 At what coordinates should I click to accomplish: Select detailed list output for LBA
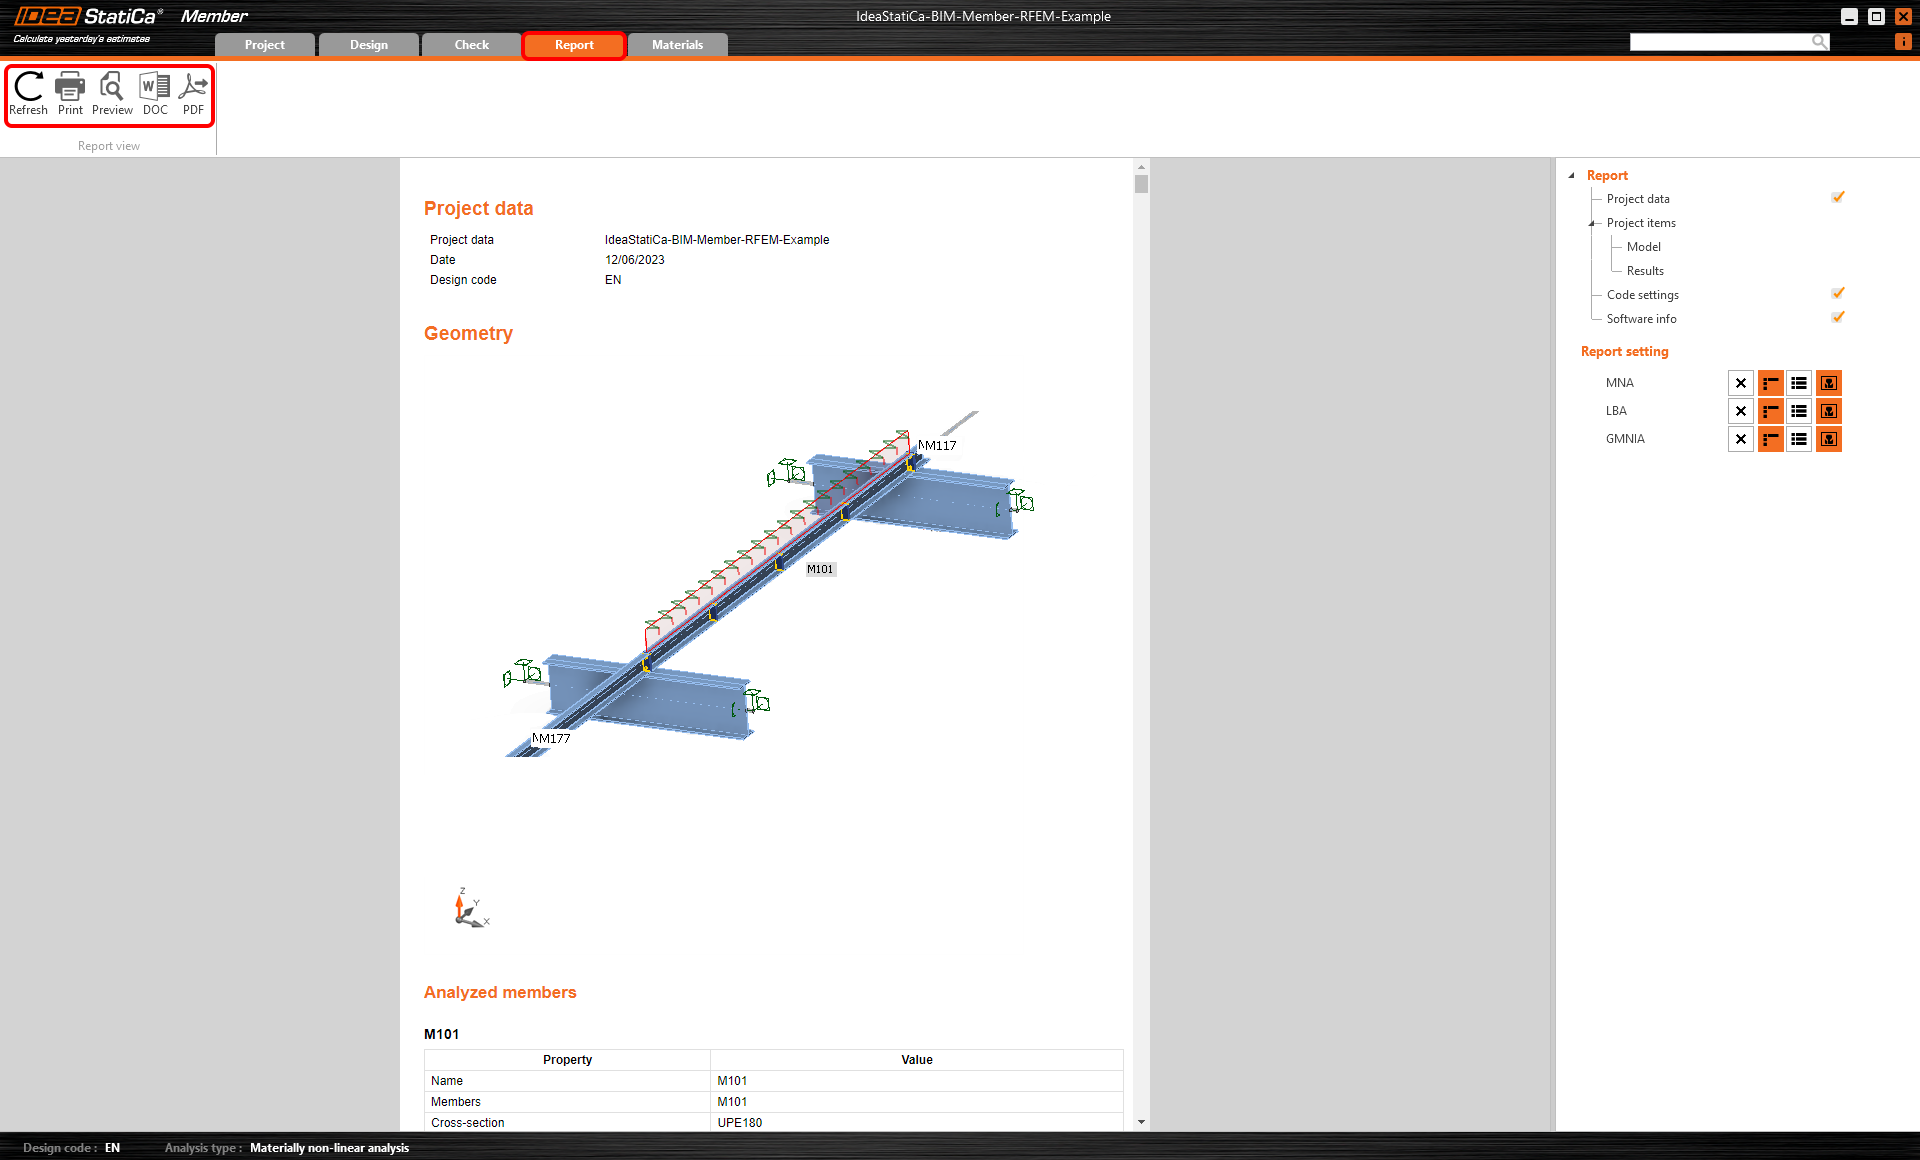point(1799,411)
